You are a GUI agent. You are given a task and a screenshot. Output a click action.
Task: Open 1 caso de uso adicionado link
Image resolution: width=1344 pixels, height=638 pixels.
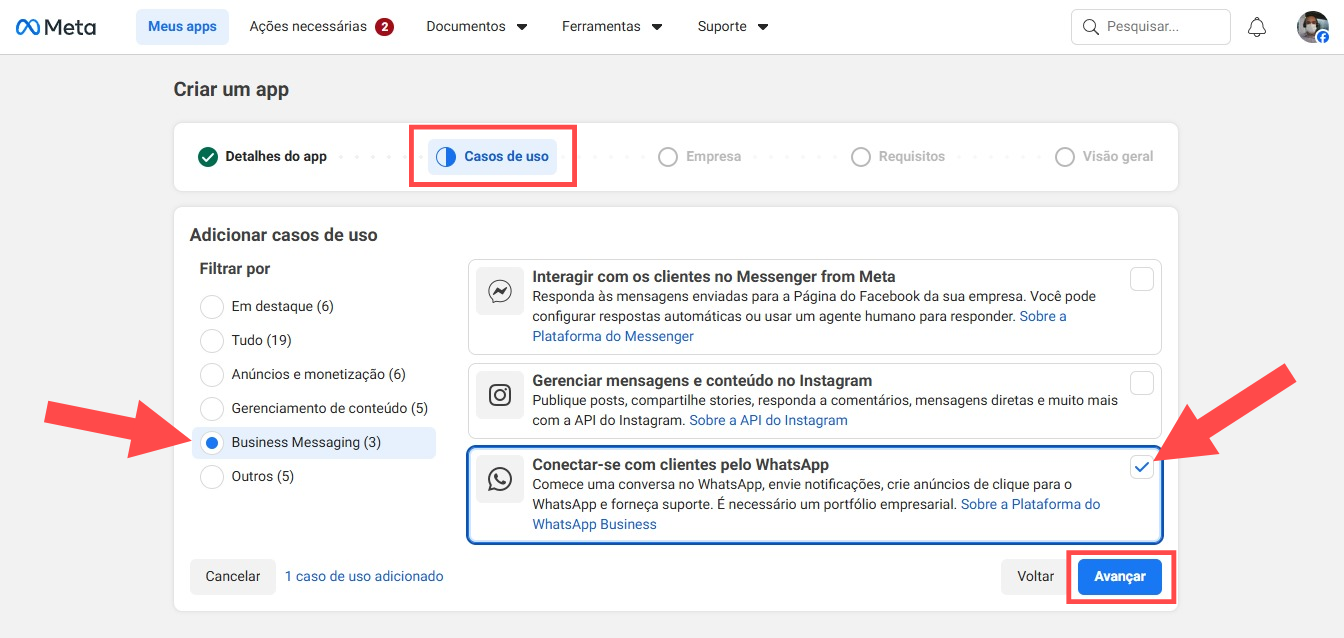[364, 577]
